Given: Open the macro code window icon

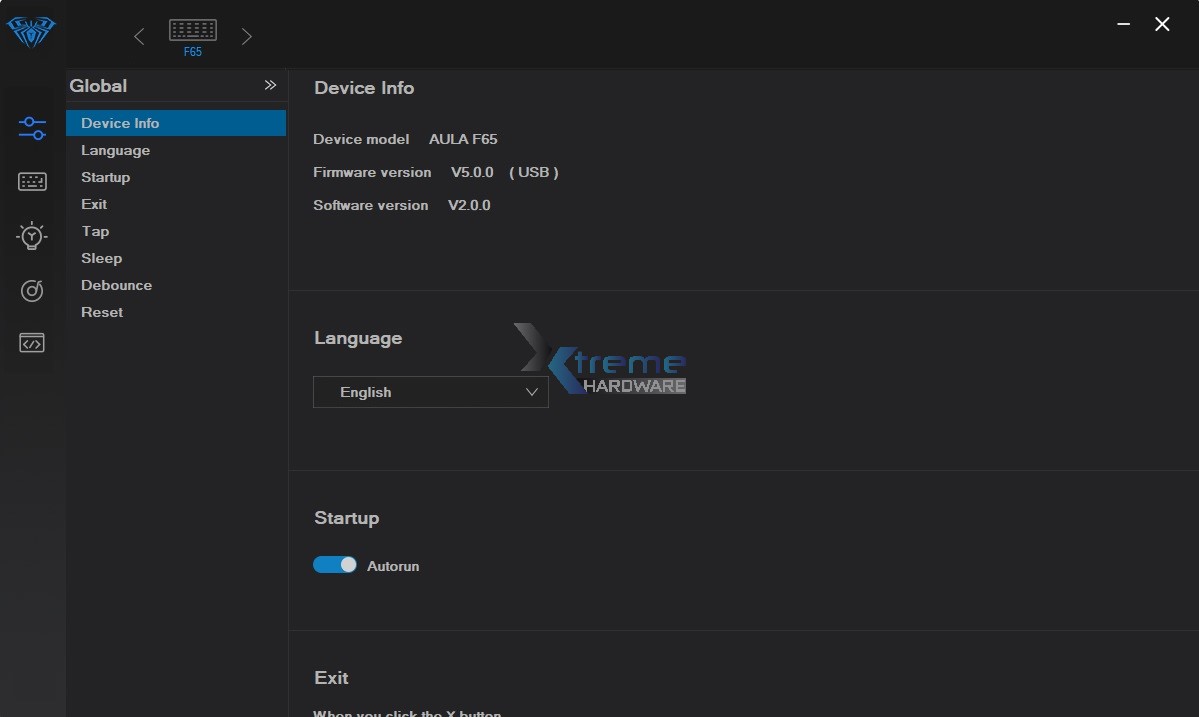Looking at the screenshot, I should (x=32, y=343).
